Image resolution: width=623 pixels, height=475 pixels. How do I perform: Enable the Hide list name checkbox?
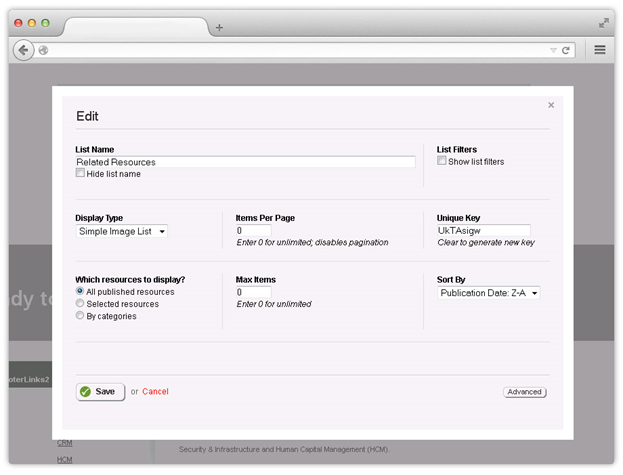(x=80, y=173)
